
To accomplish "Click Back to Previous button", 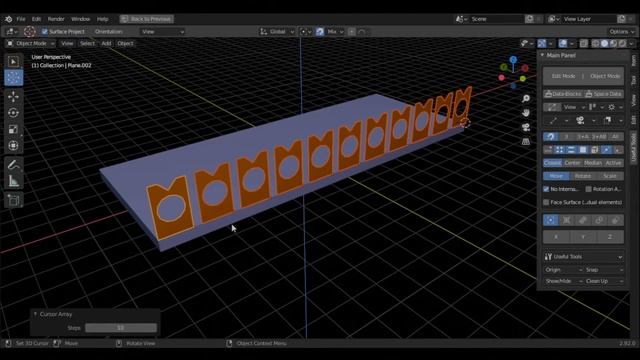I will pos(147,19).
